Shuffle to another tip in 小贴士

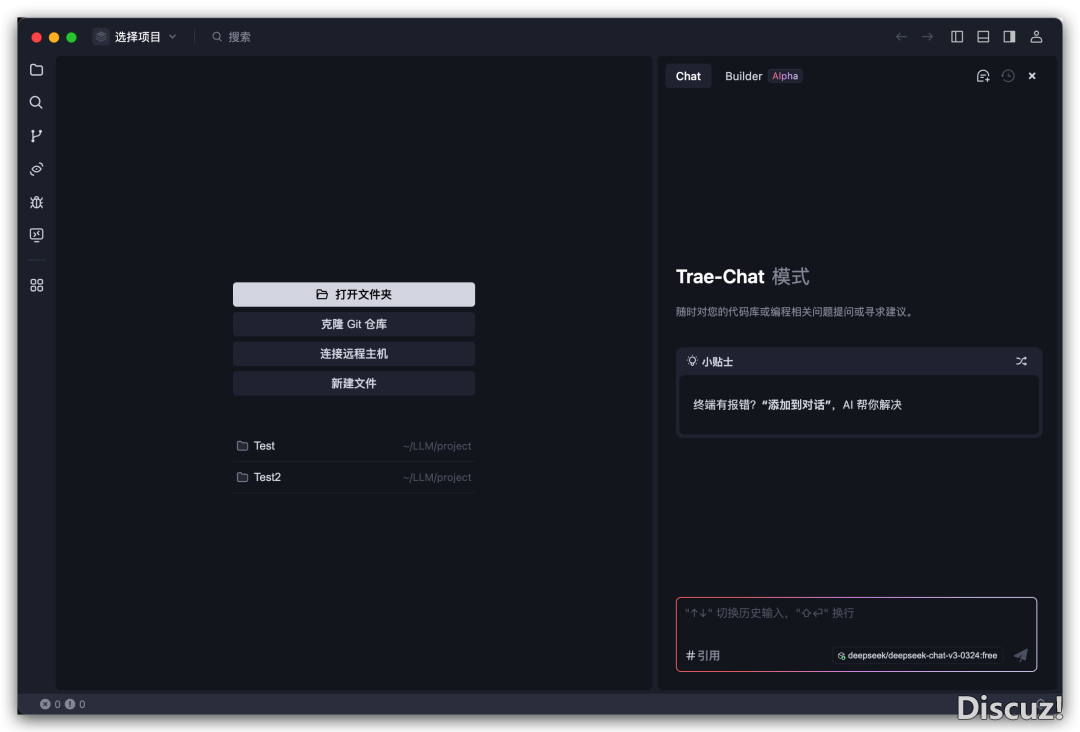pos(1021,361)
